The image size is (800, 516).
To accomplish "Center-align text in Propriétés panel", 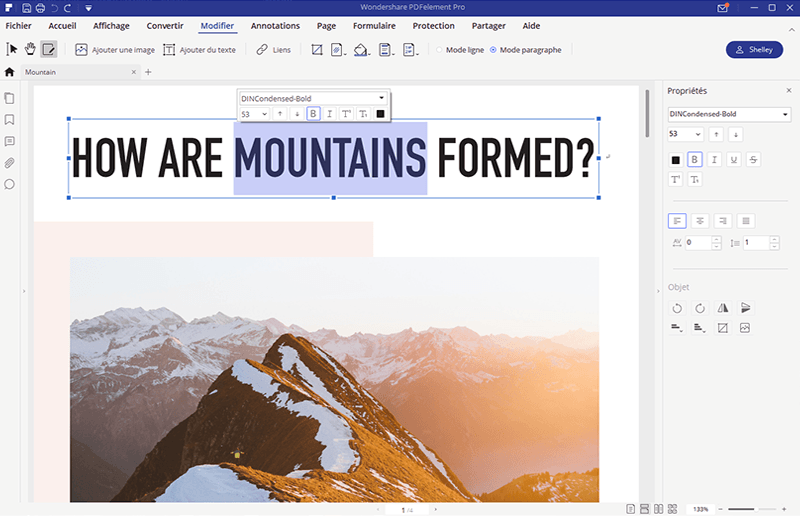I will pos(701,220).
